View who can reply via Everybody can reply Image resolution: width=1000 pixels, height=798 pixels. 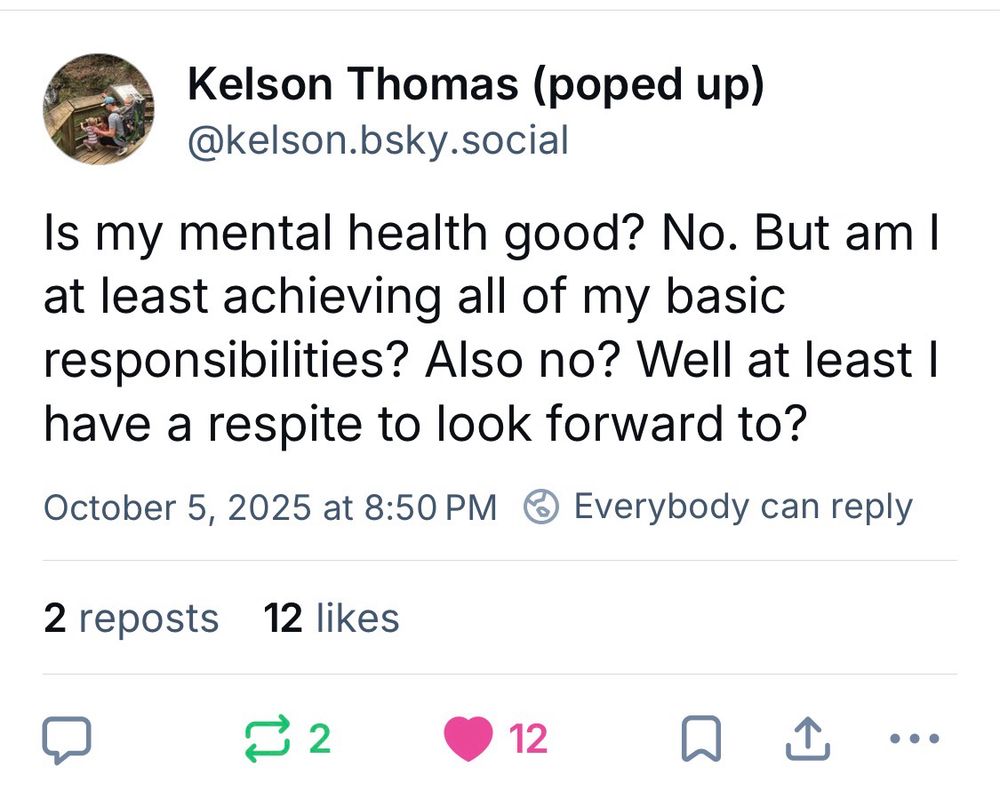point(743,508)
